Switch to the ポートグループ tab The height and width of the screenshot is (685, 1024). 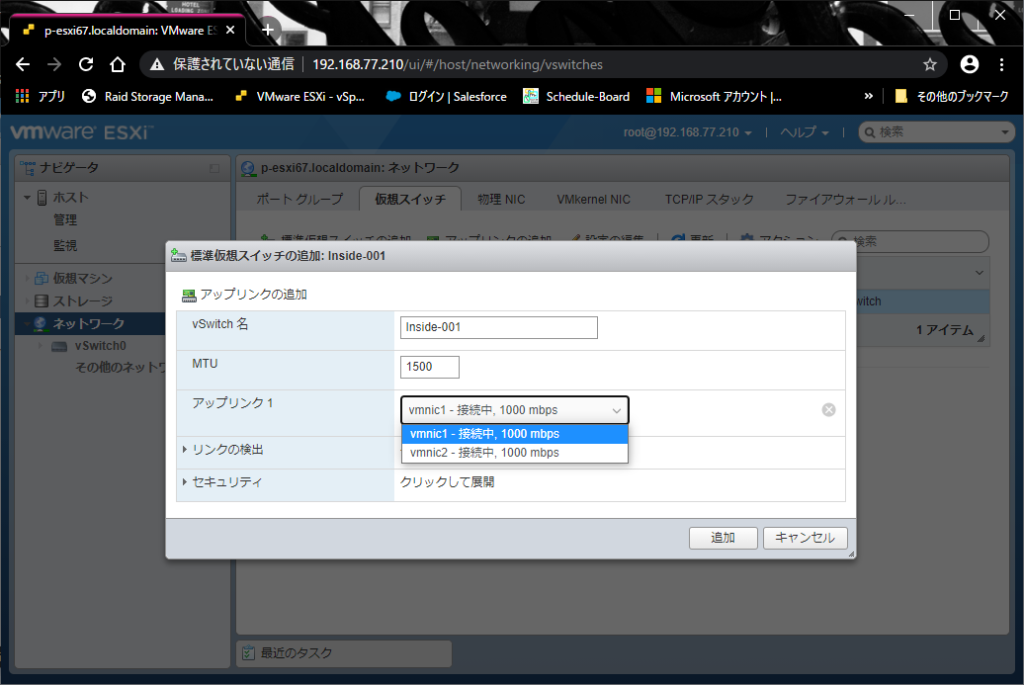[300, 199]
